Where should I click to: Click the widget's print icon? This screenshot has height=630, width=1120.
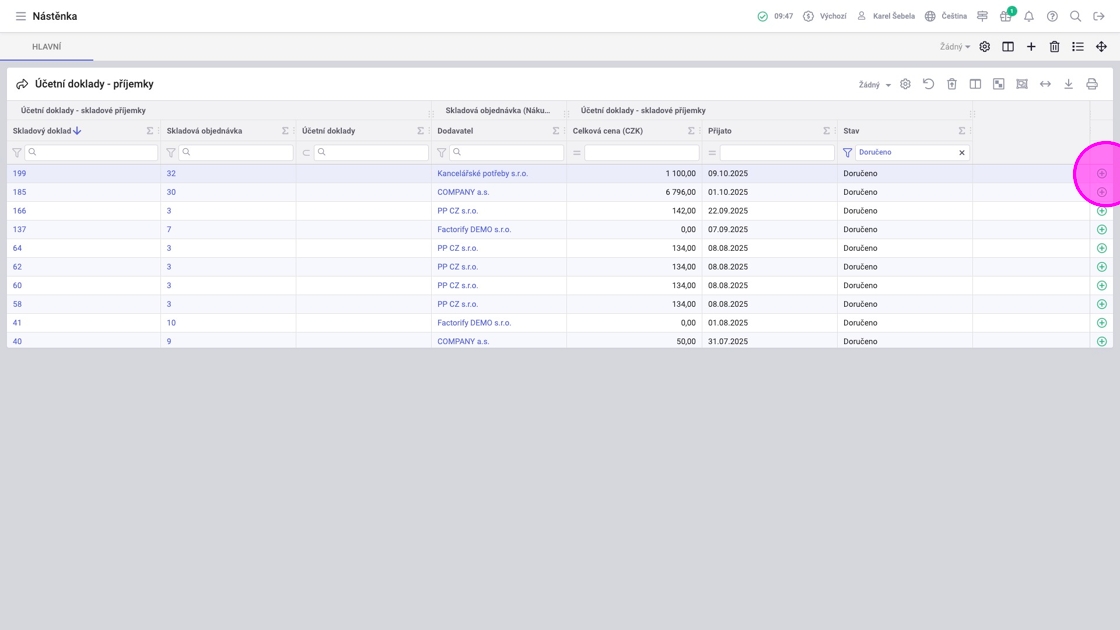[1091, 84]
